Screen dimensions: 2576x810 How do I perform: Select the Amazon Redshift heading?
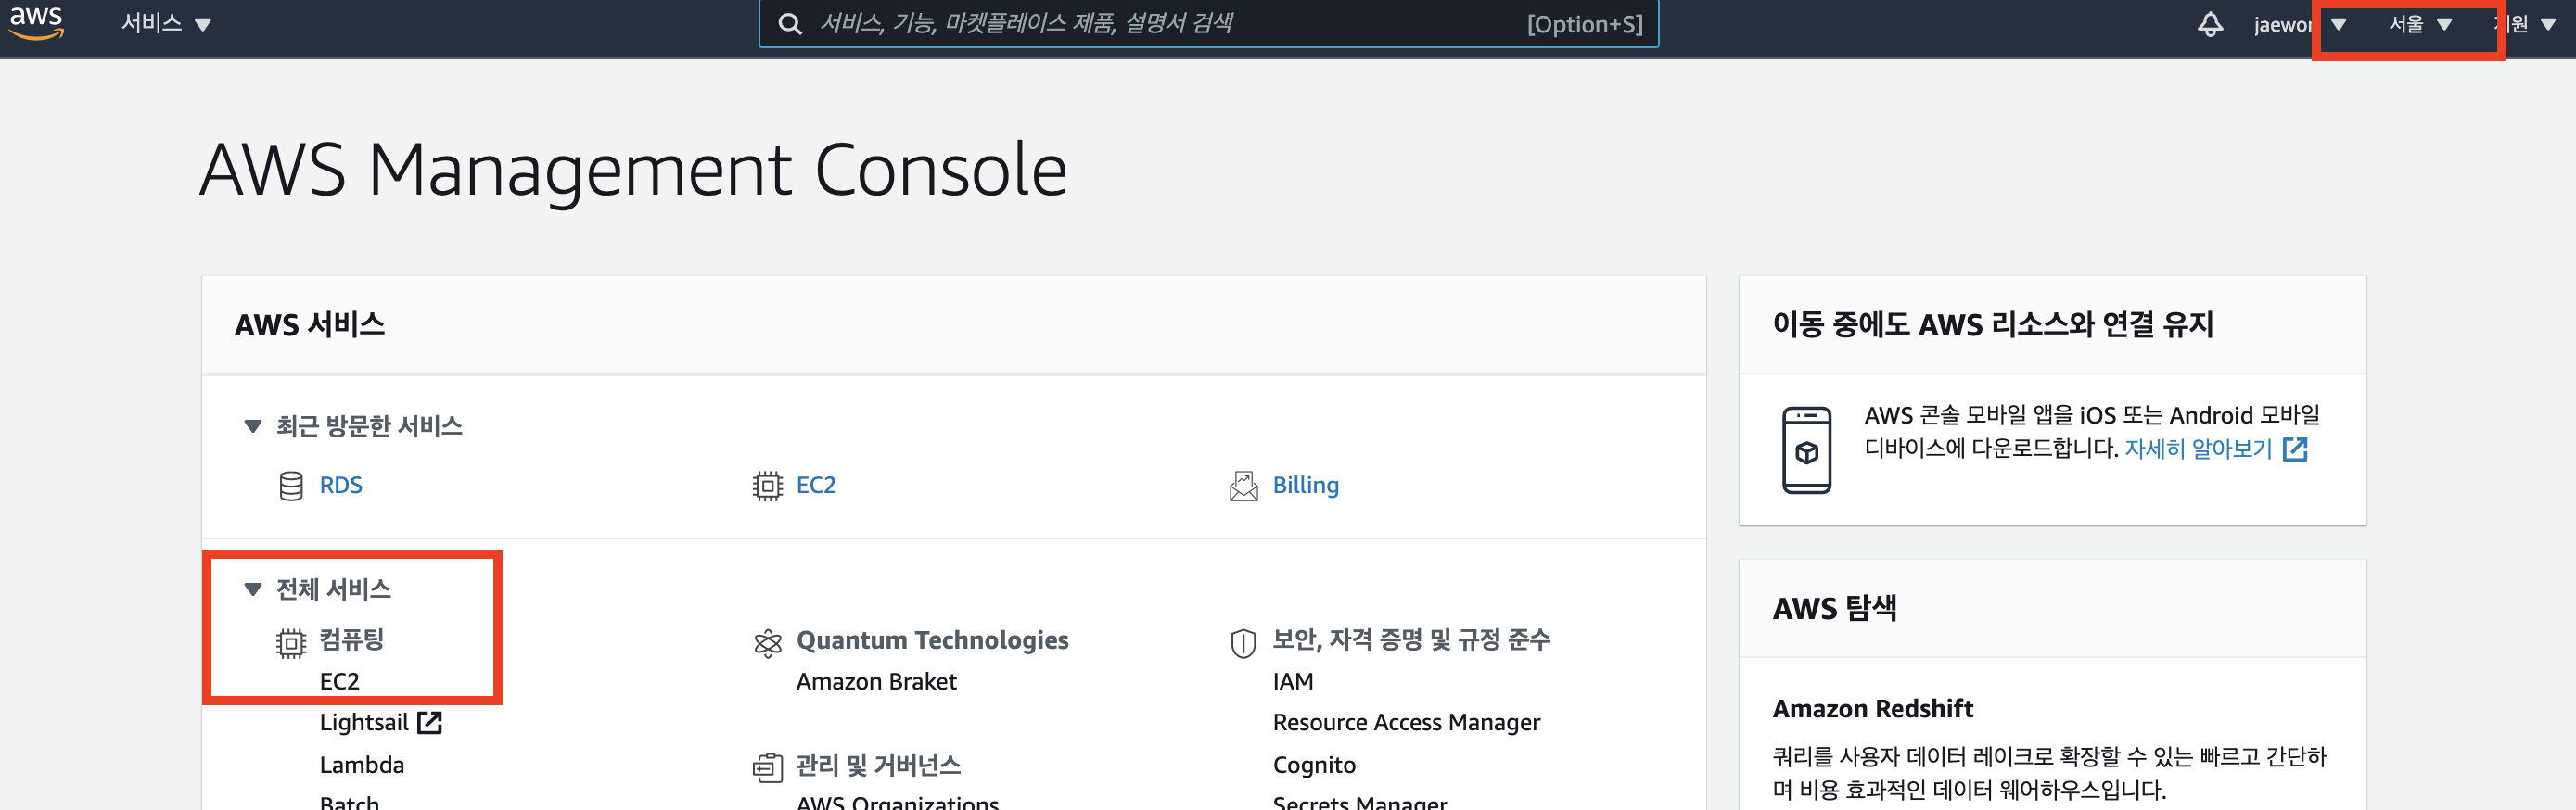click(1872, 709)
